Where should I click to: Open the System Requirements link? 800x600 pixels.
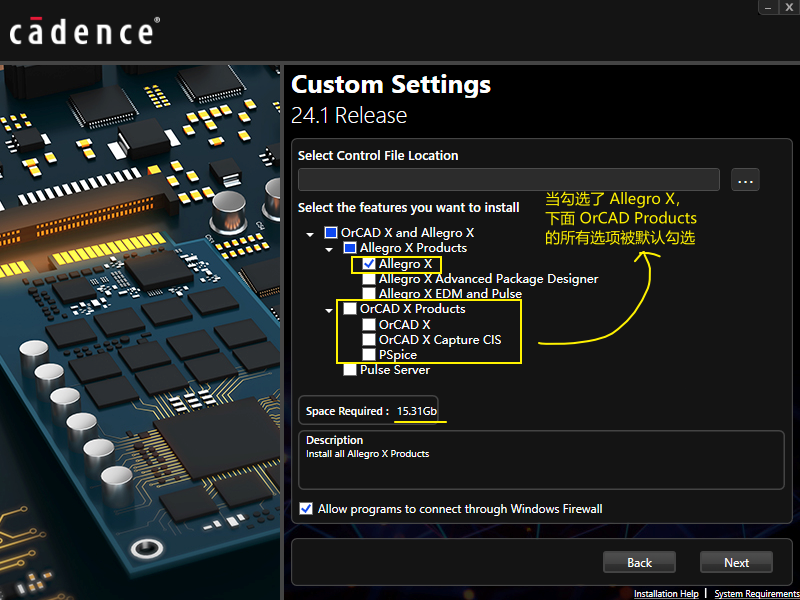(x=756, y=594)
